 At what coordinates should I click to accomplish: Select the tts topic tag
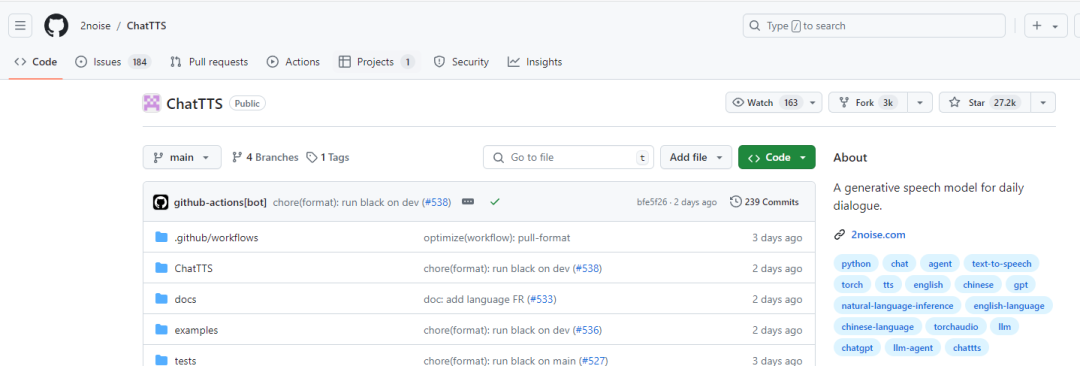click(889, 285)
